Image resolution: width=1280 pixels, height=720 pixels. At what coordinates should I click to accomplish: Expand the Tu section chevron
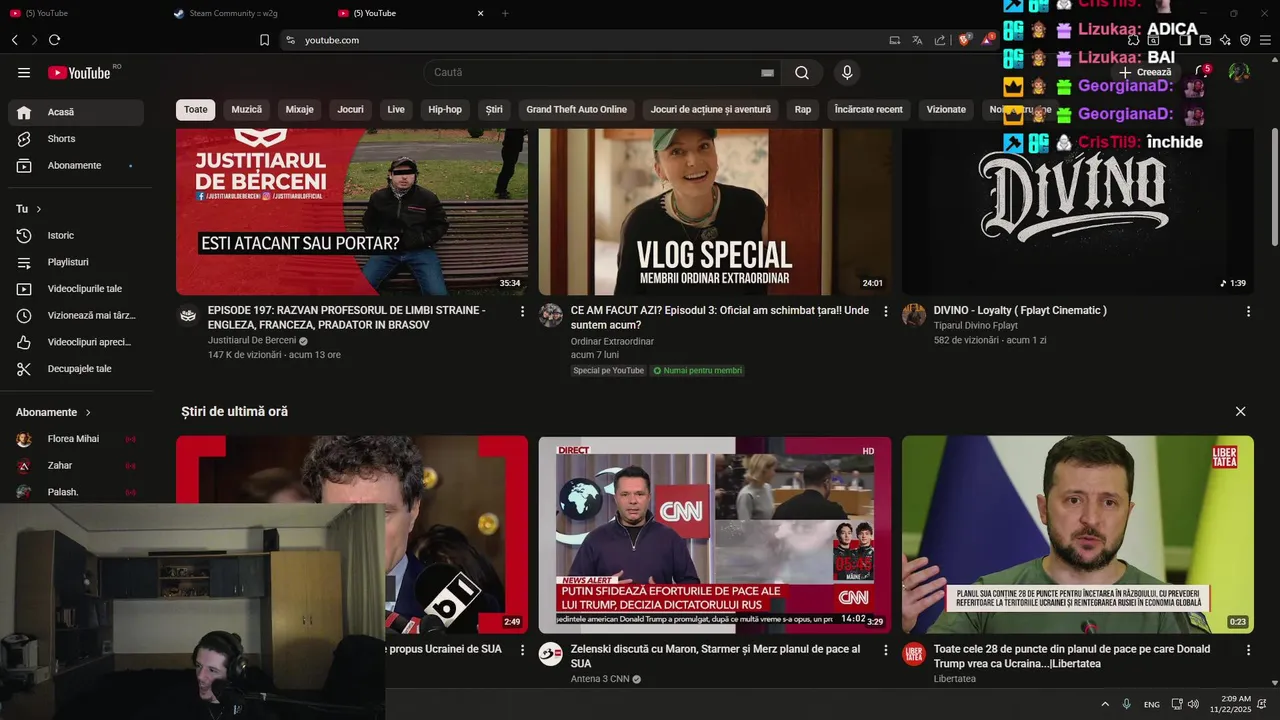coord(39,209)
